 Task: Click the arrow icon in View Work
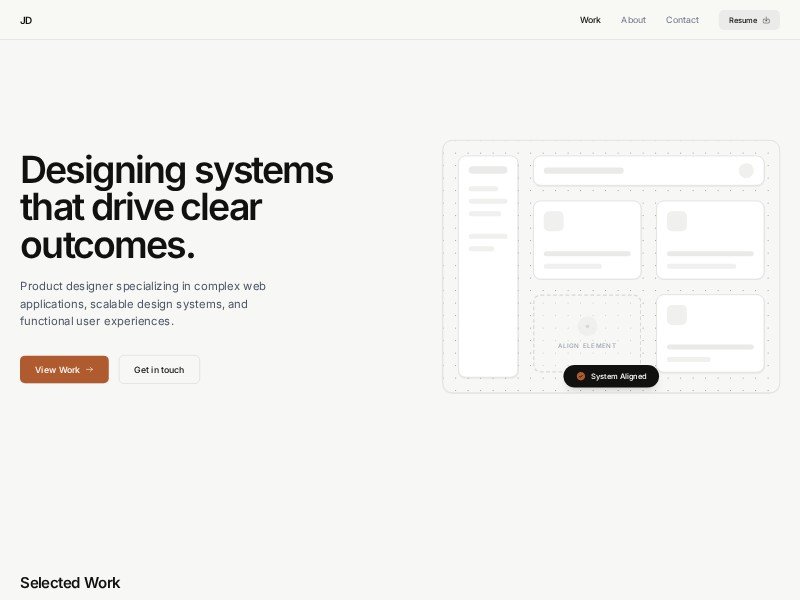pyautogui.click(x=89, y=369)
